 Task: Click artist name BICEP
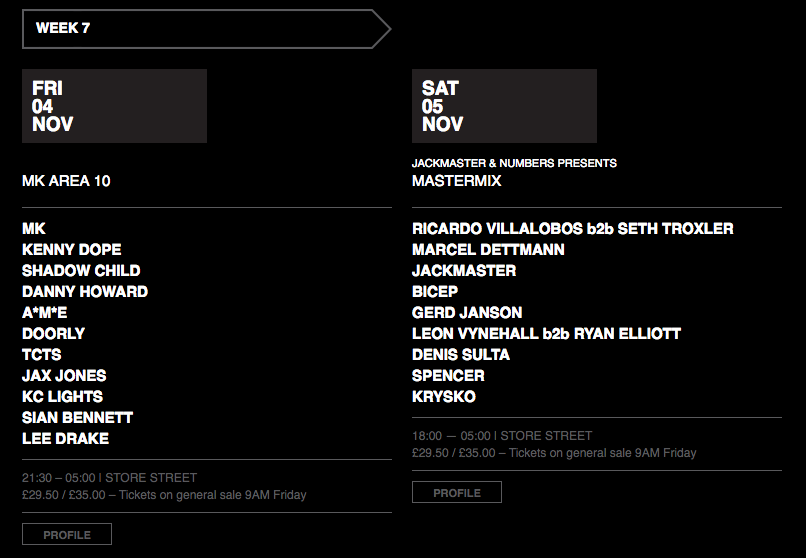tap(435, 292)
